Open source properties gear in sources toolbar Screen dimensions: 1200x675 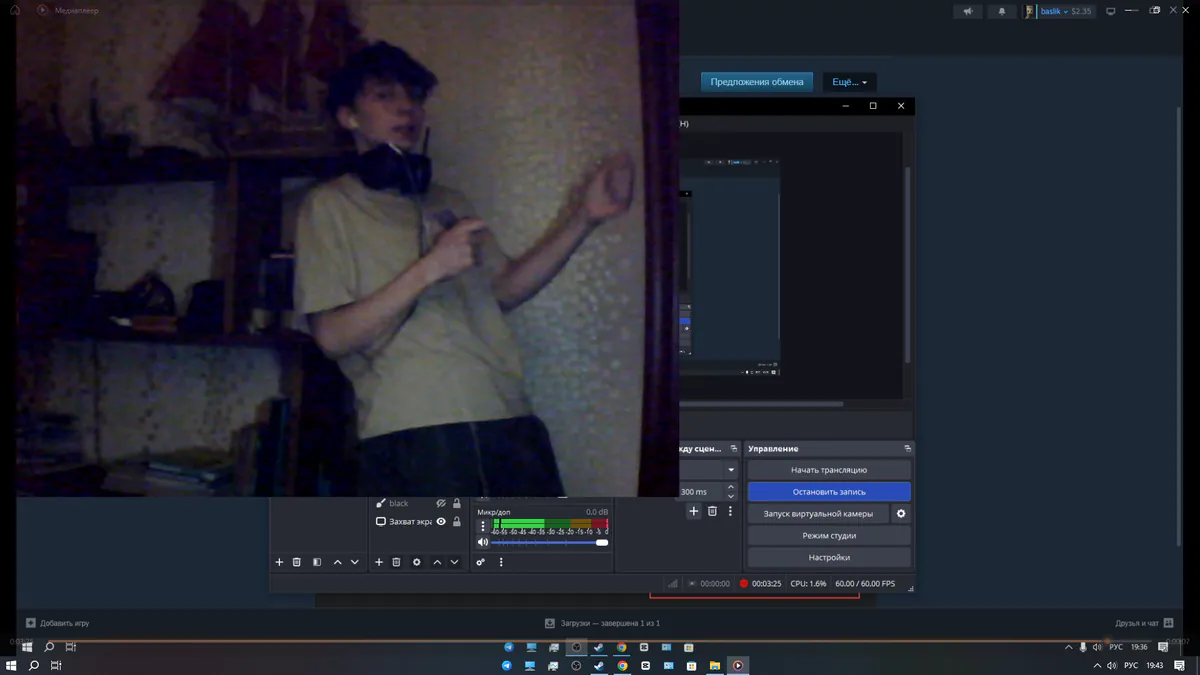click(417, 562)
